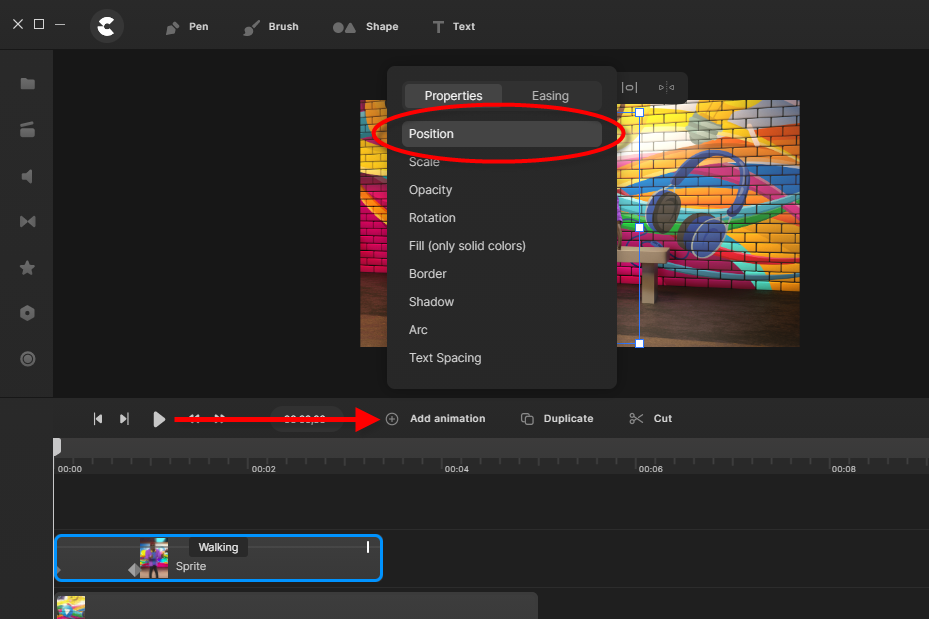The height and width of the screenshot is (619, 929).
Task: Play the animation
Action: click(x=158, y=419)
